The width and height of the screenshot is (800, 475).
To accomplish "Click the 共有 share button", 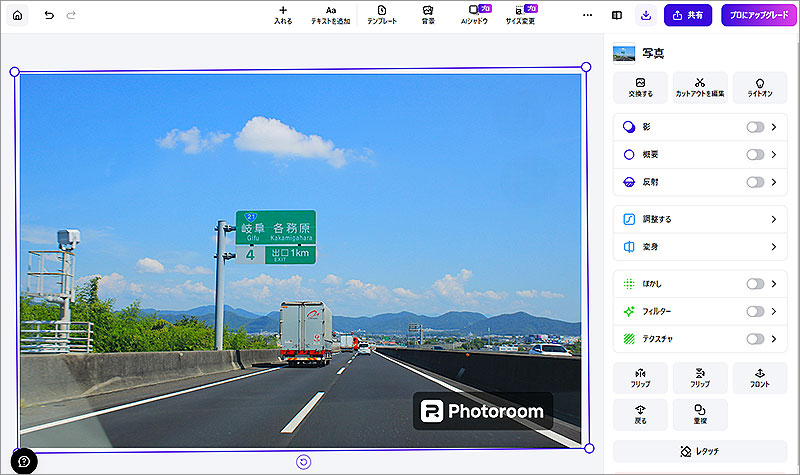I will [x=688, y=15].
